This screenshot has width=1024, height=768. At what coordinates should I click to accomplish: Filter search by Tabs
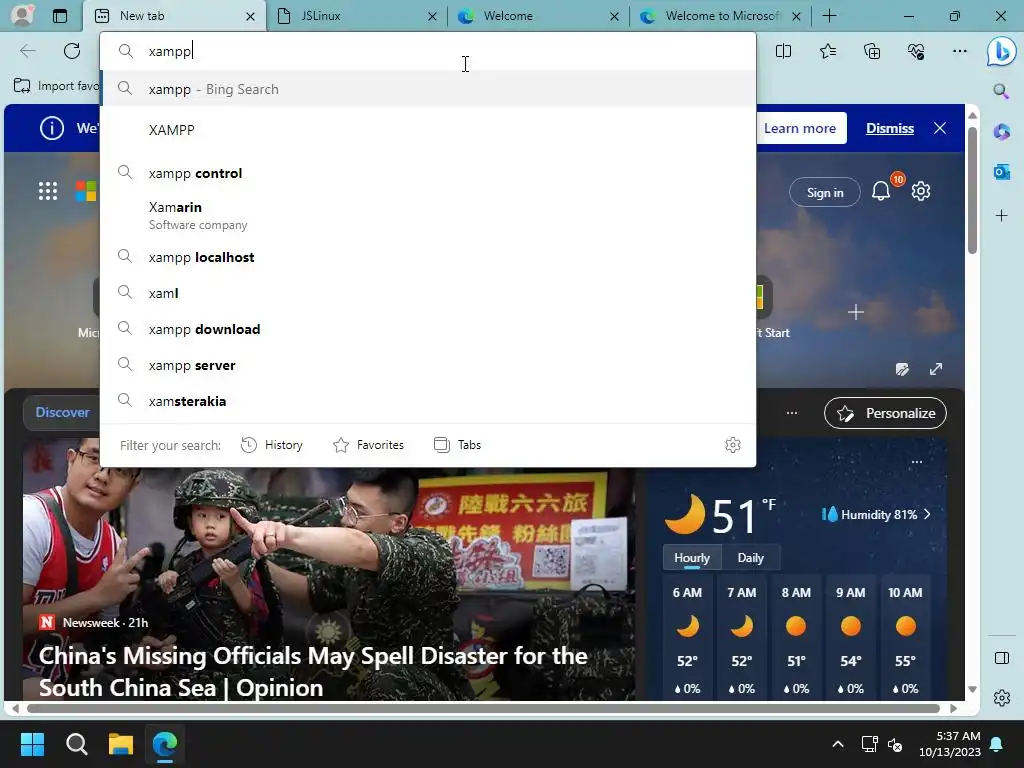[x=458, y=445]
